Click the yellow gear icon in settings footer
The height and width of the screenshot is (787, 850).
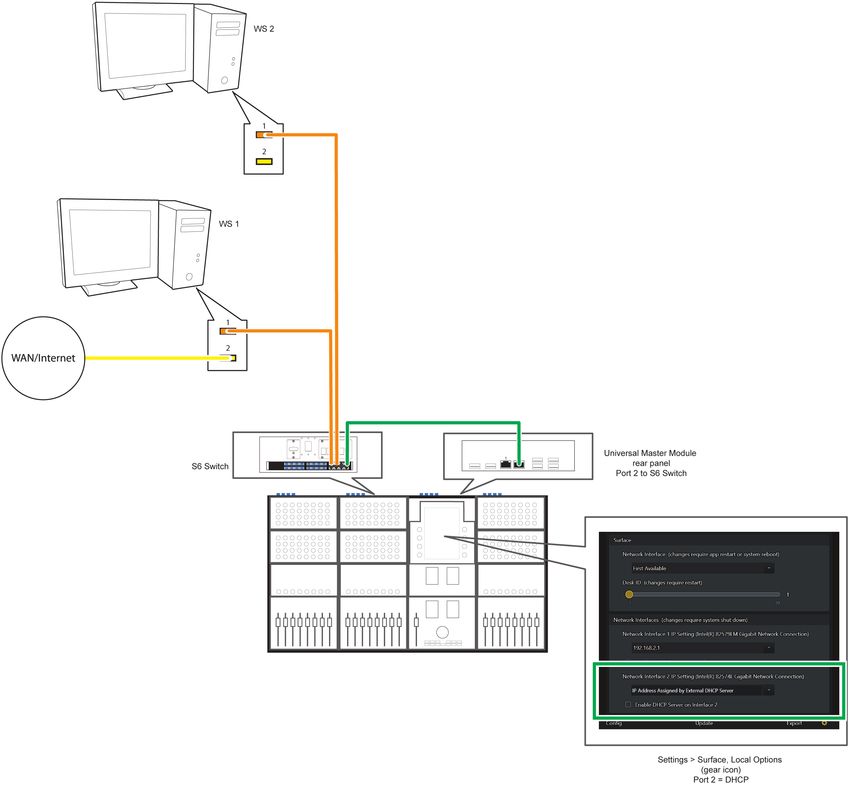[x=825, y=723]
